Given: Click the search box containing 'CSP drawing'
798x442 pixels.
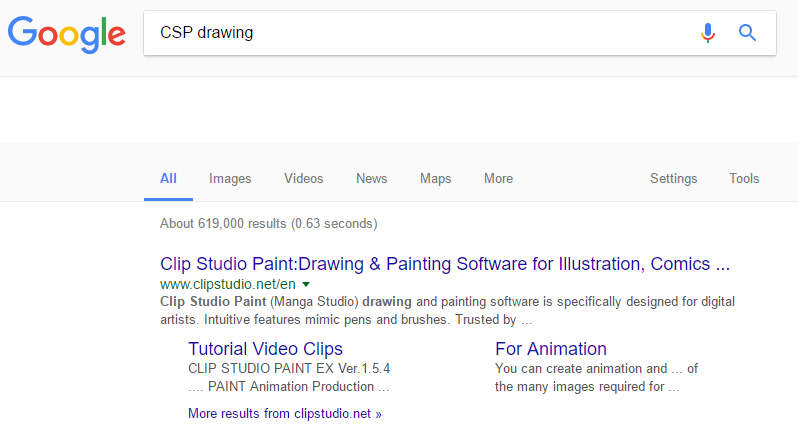Looking at the screenshot, I should point(420,33).
